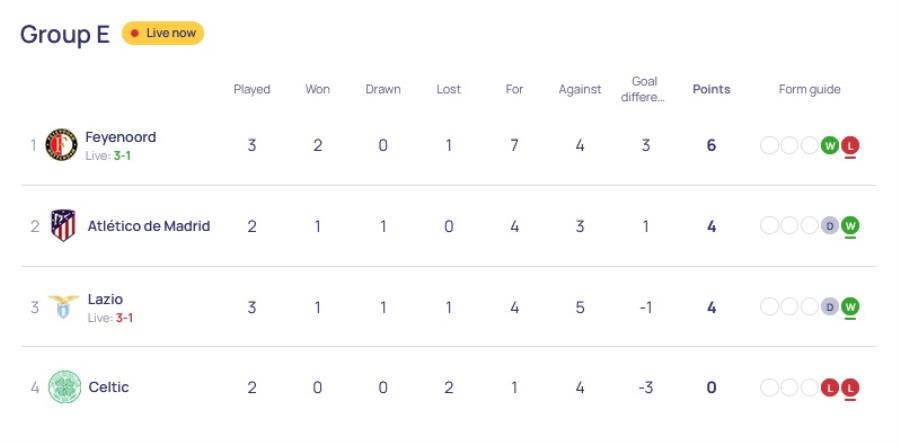Select the Points column header
Screen dimensions: 900x445
click(x=711, y=90)
